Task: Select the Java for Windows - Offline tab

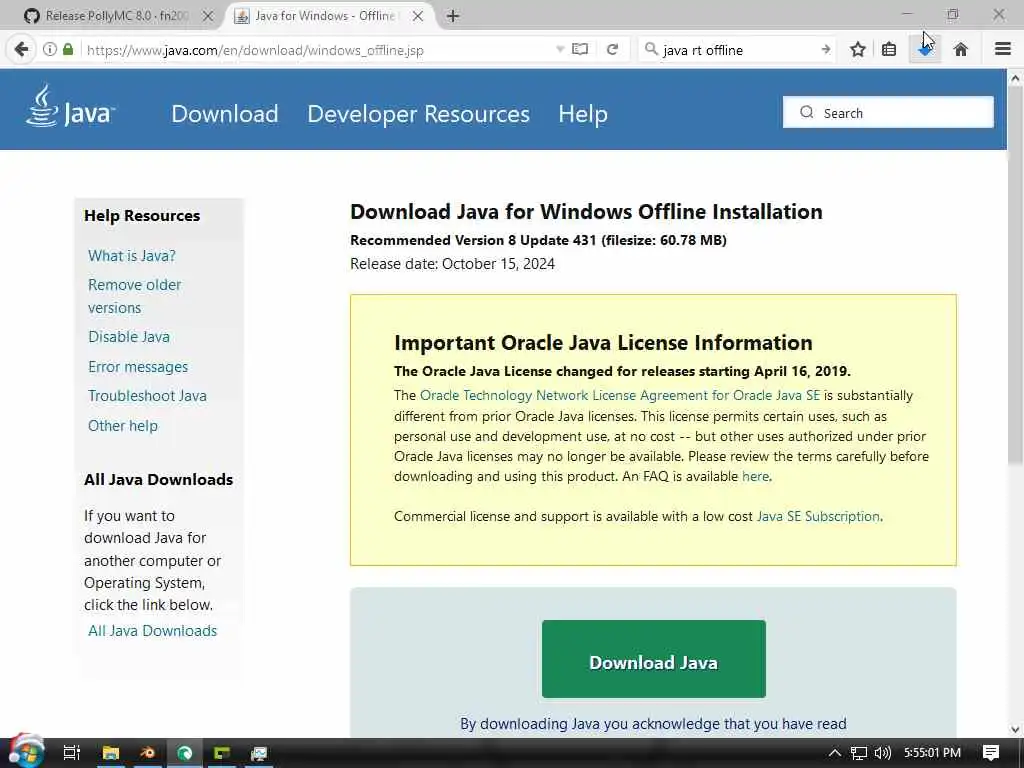Action: [x=324, y=16]
